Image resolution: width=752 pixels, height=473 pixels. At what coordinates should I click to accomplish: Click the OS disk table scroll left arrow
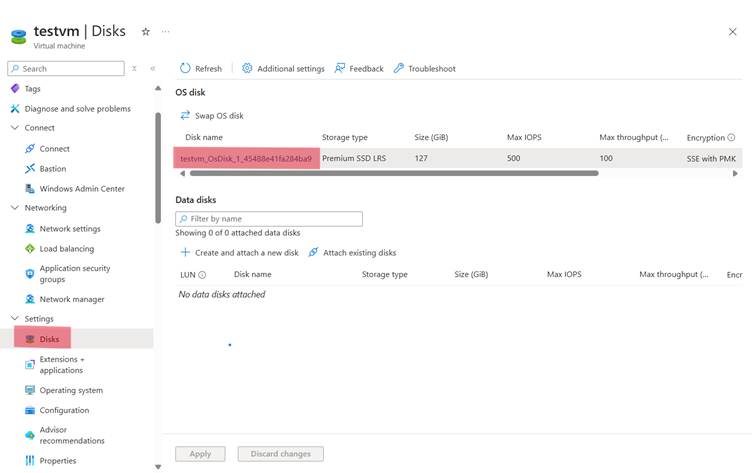pos(182,174)
